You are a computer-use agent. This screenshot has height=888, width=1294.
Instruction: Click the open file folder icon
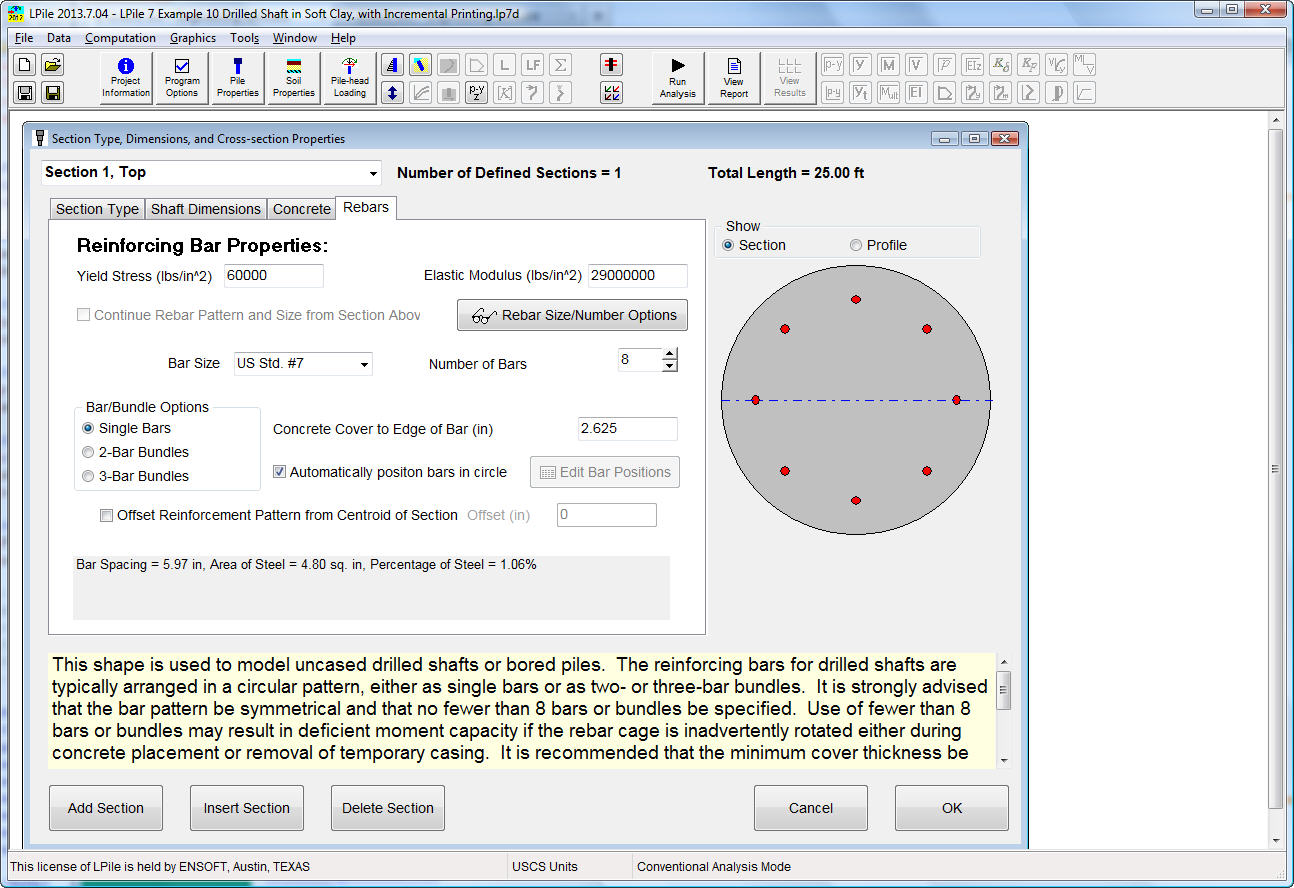(52, 65)
